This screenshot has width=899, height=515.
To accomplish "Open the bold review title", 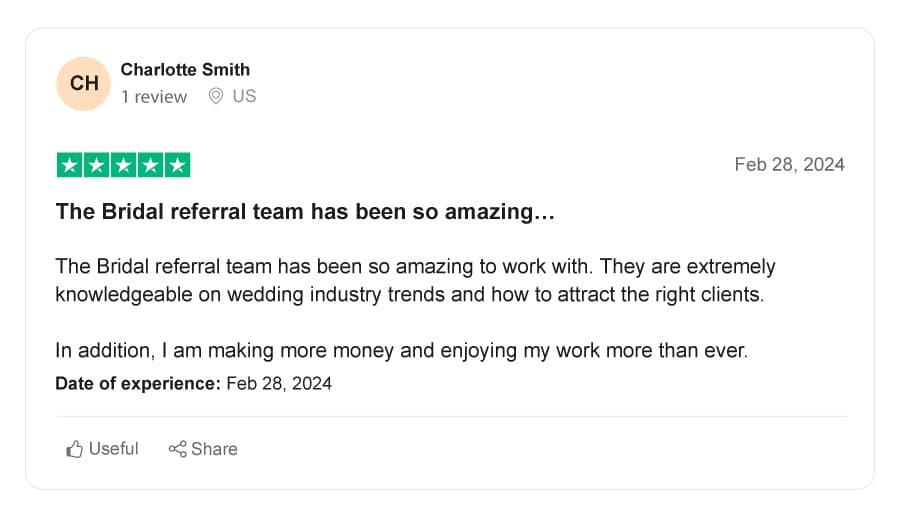I will (x=305, y=212).
